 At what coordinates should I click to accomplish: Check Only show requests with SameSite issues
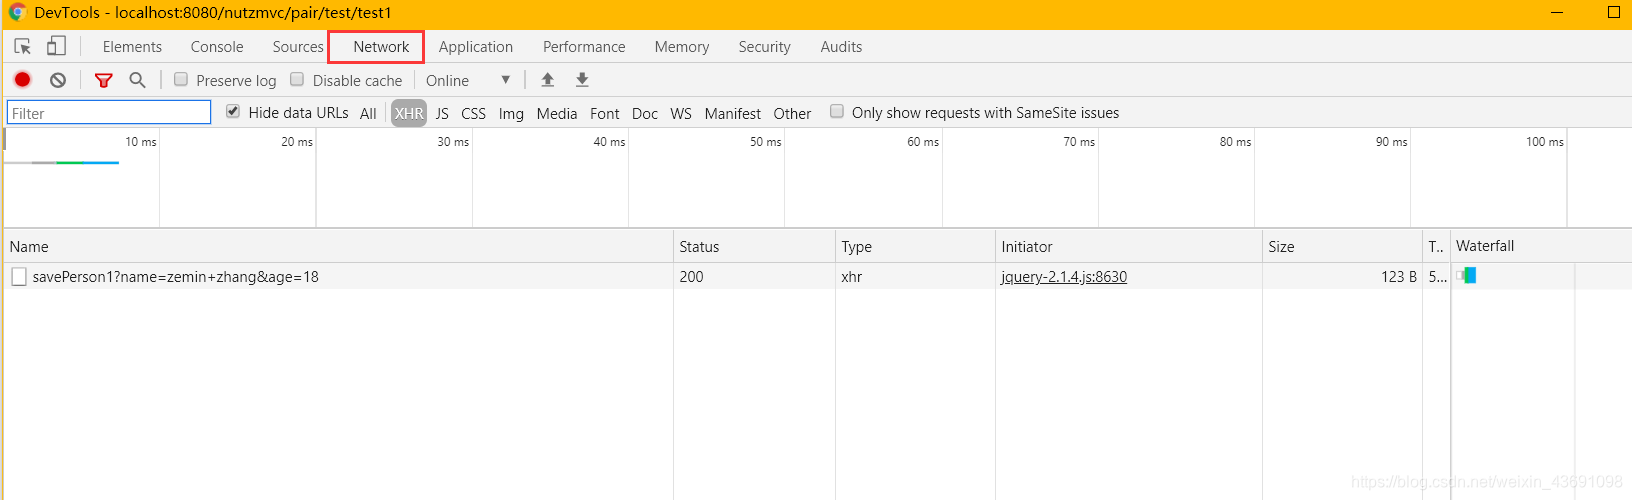point(837,111)
